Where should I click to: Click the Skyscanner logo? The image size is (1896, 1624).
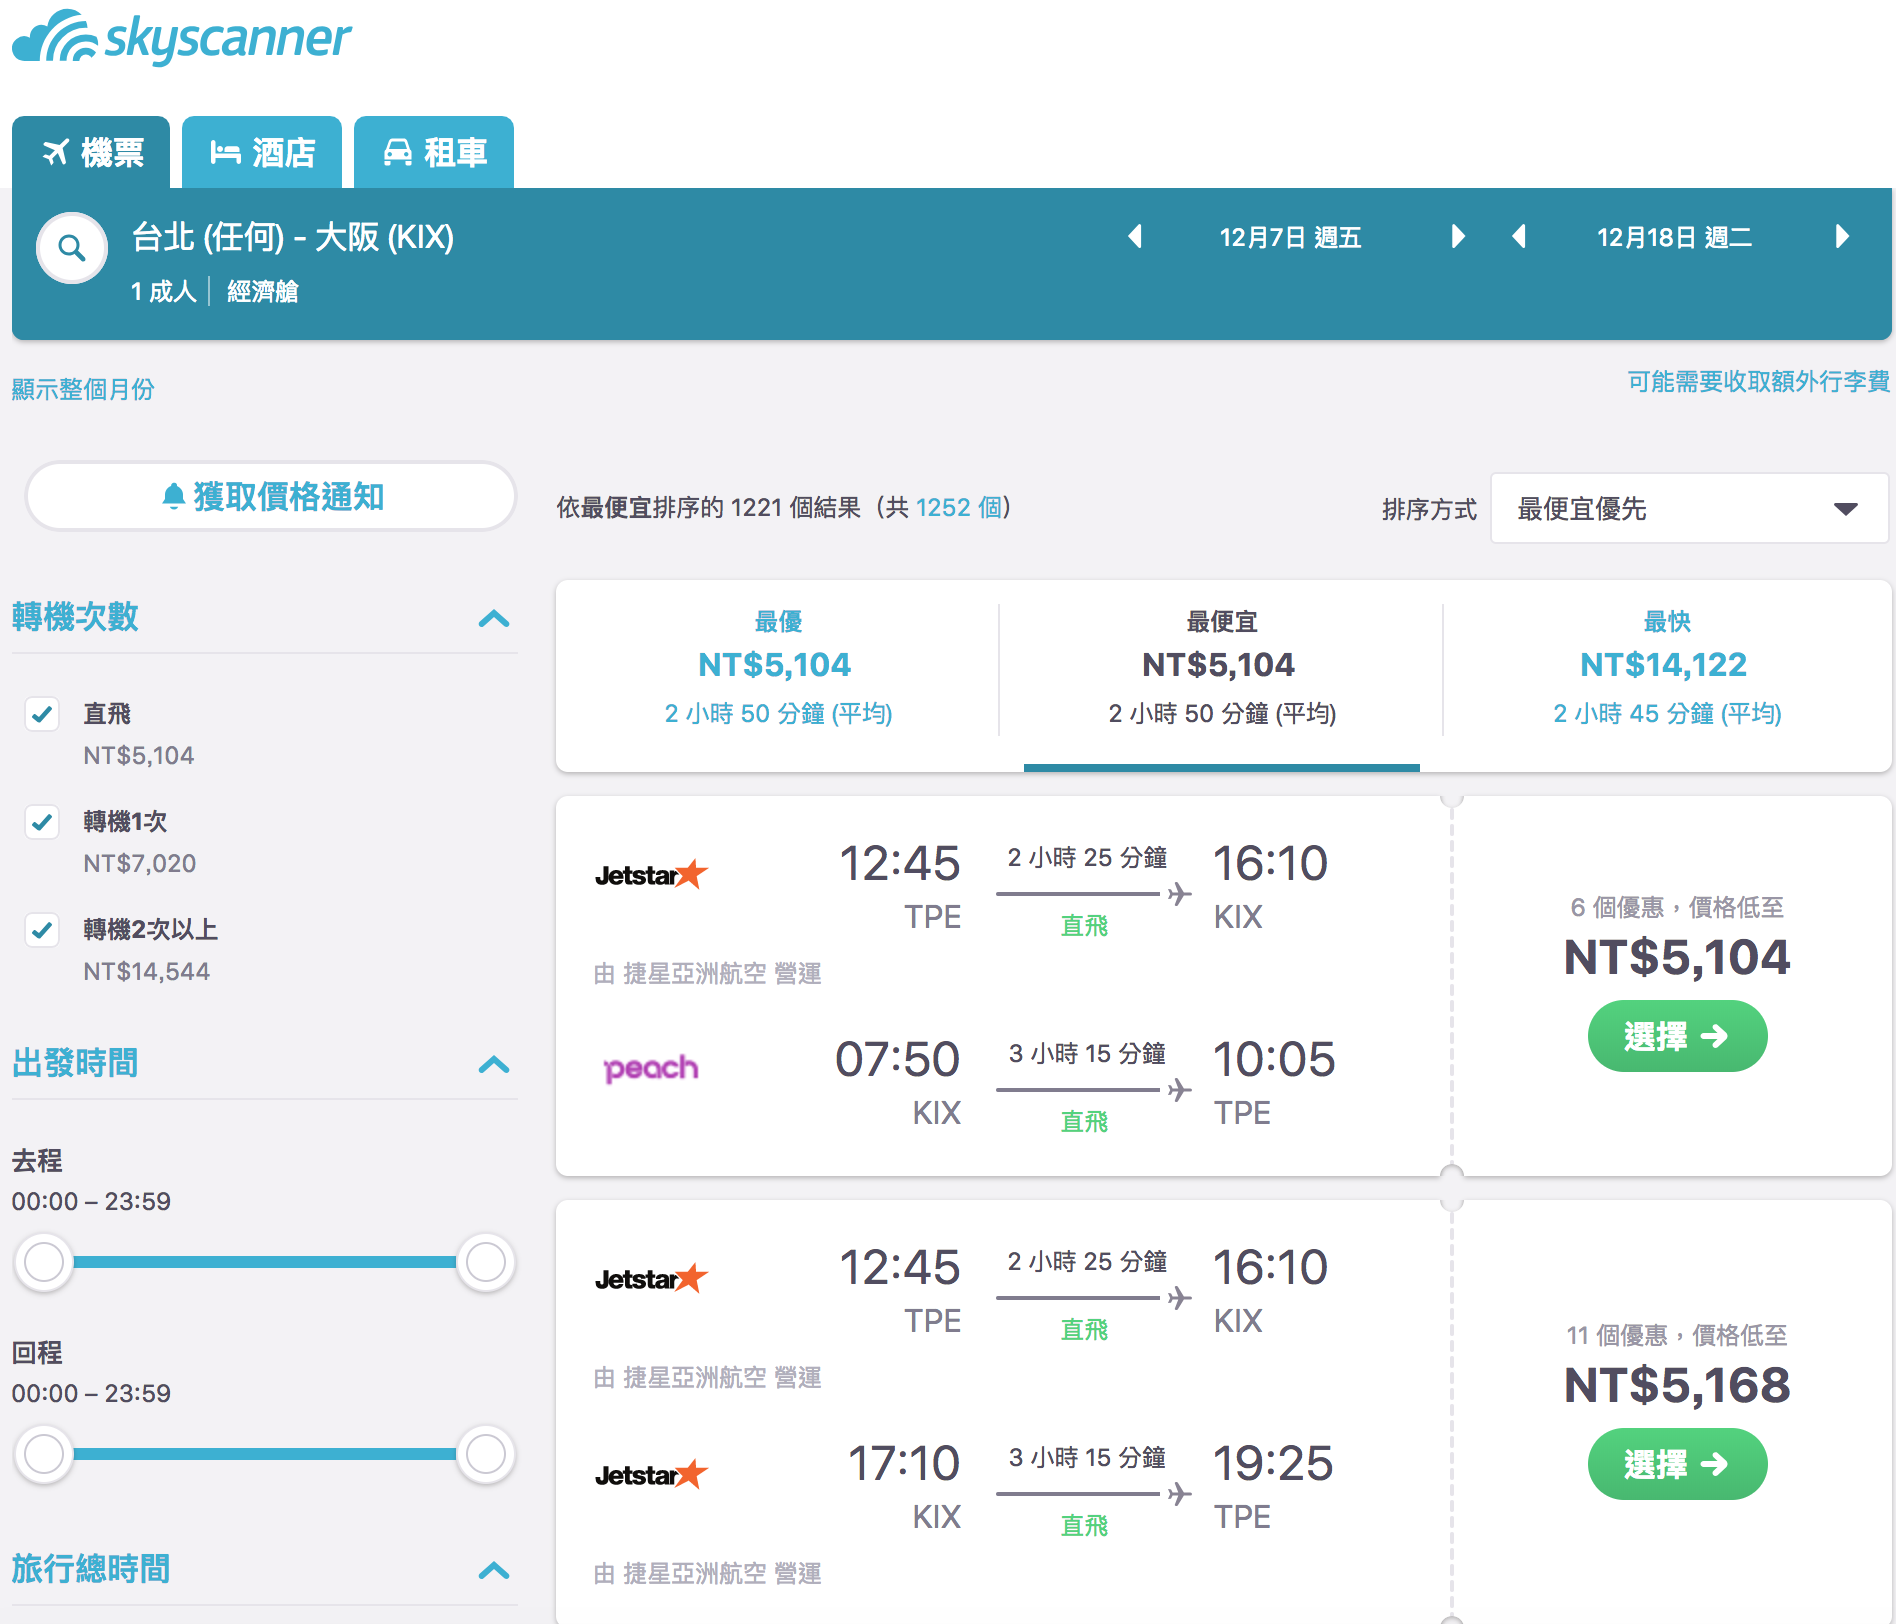click(182, 38)
